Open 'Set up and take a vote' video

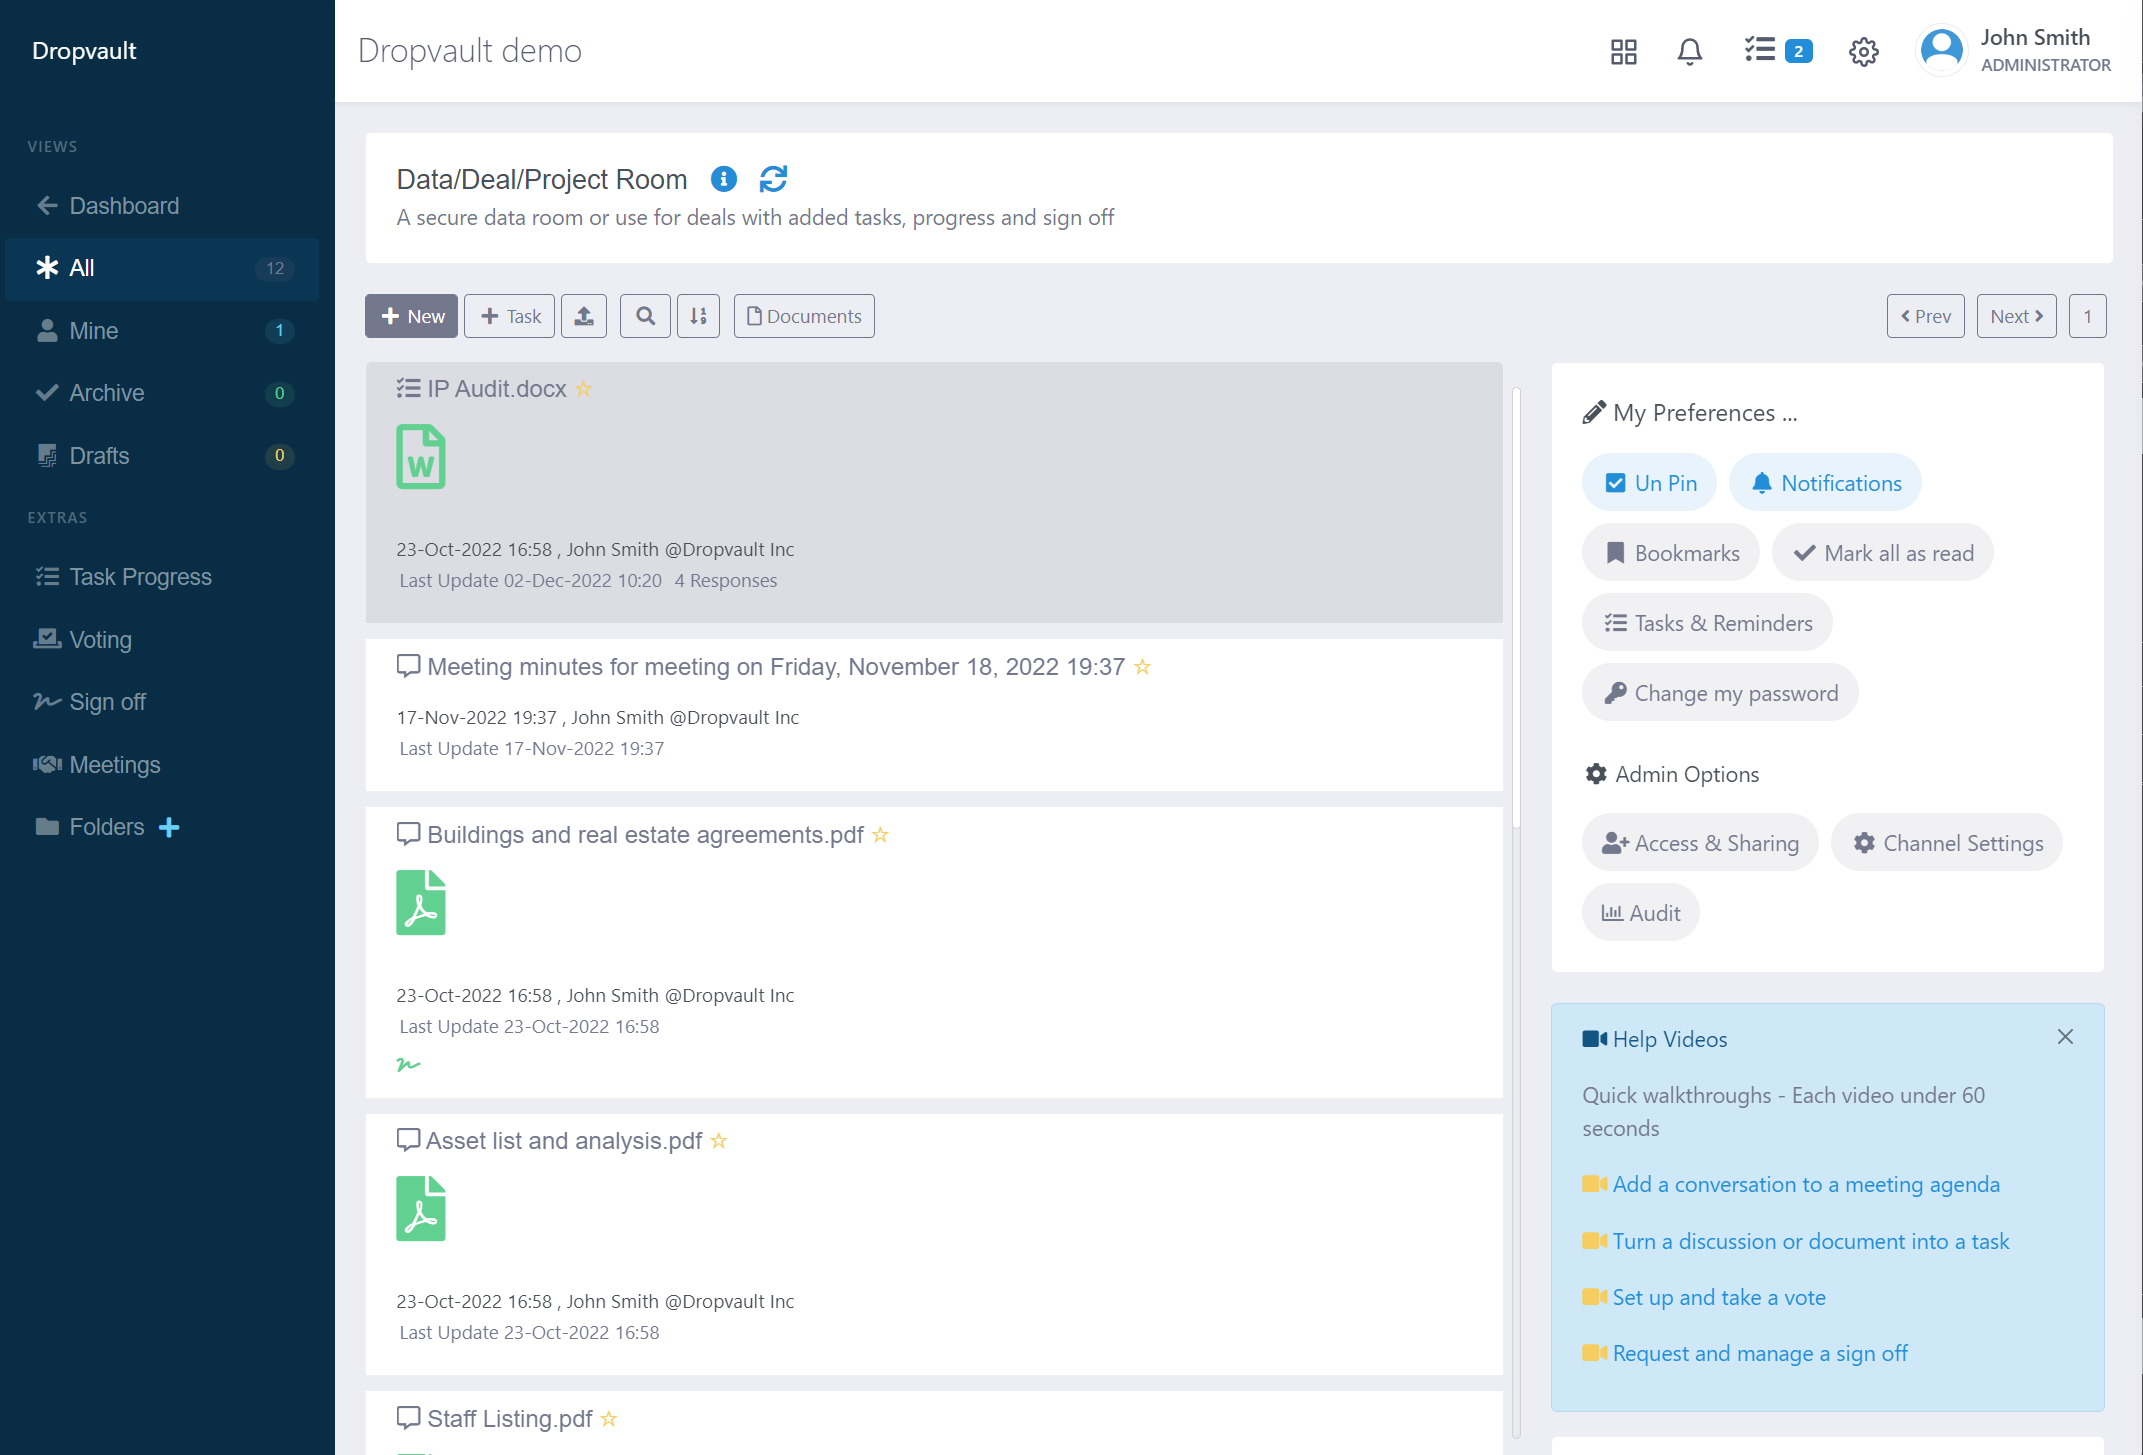pos(1718,1297)
